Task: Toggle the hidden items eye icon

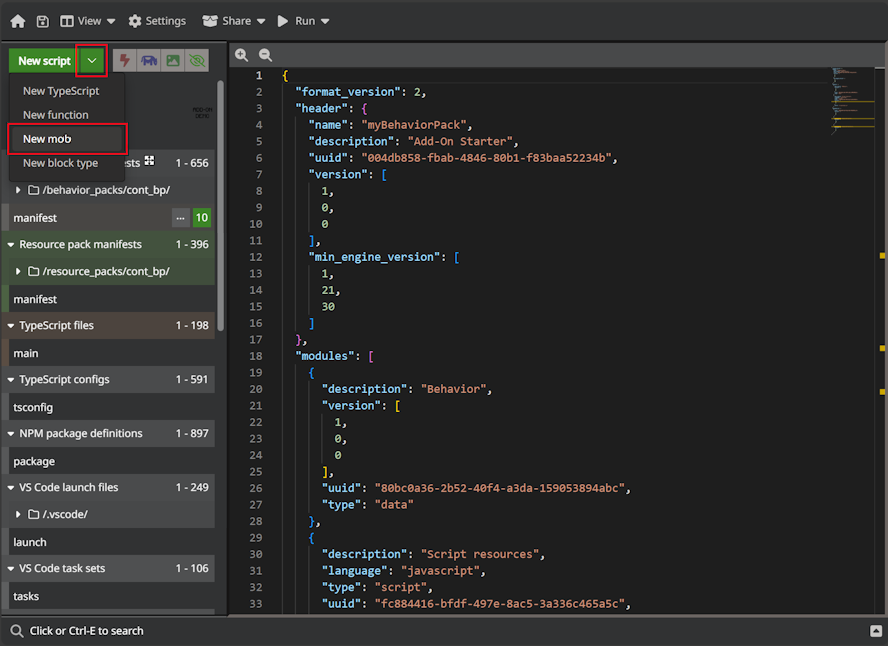Action: pos(197,61)
